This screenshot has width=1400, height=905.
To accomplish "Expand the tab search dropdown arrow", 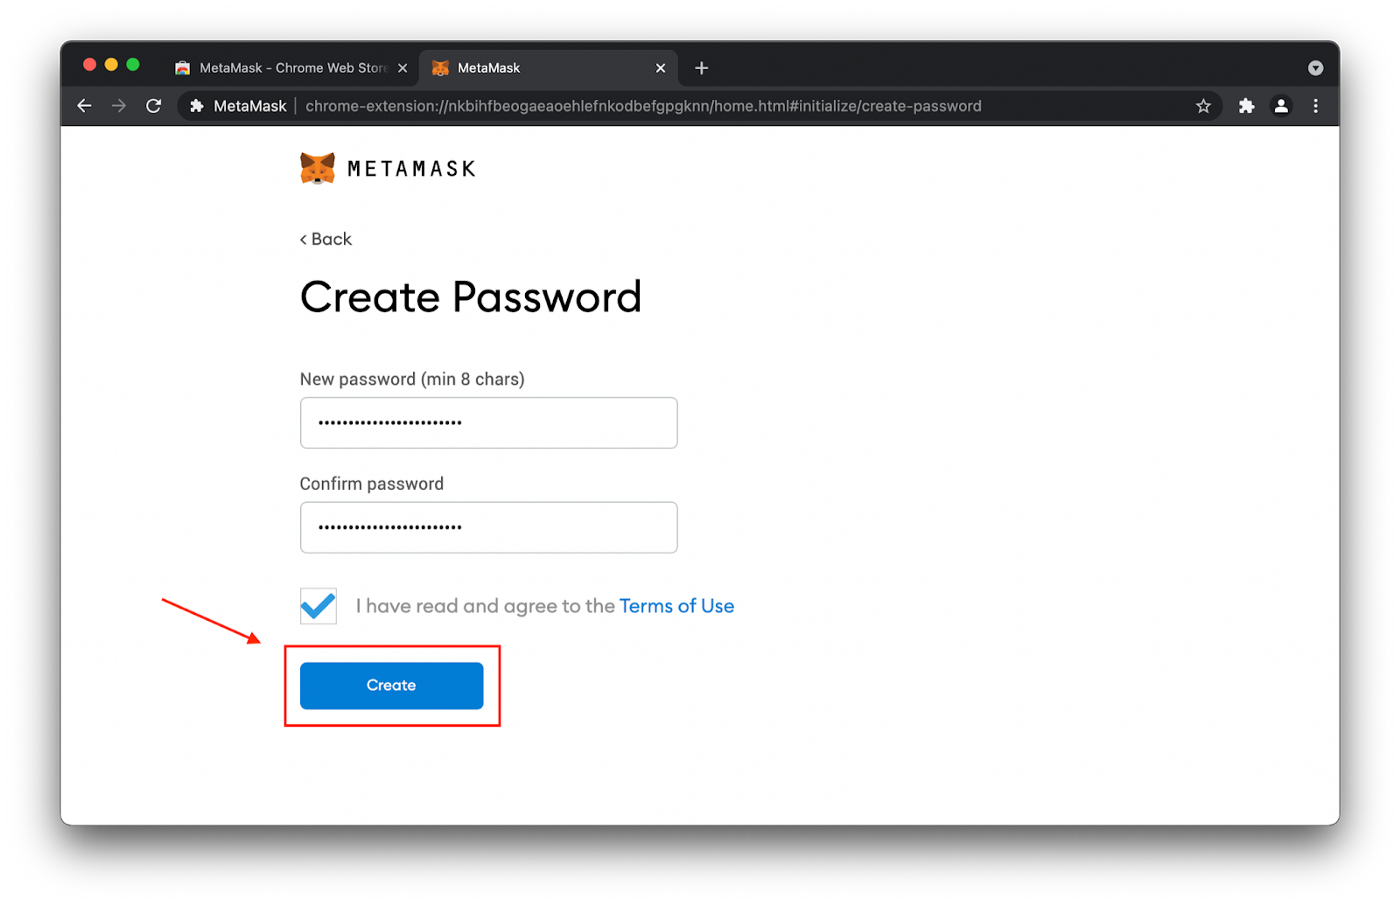I will pyautogui.click(x=1315, y=68).
